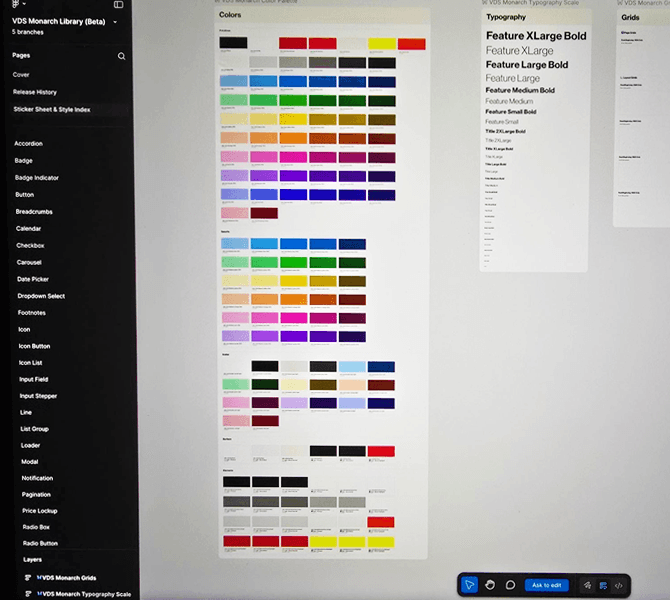Click the Colors frame heading

point(230,15)
